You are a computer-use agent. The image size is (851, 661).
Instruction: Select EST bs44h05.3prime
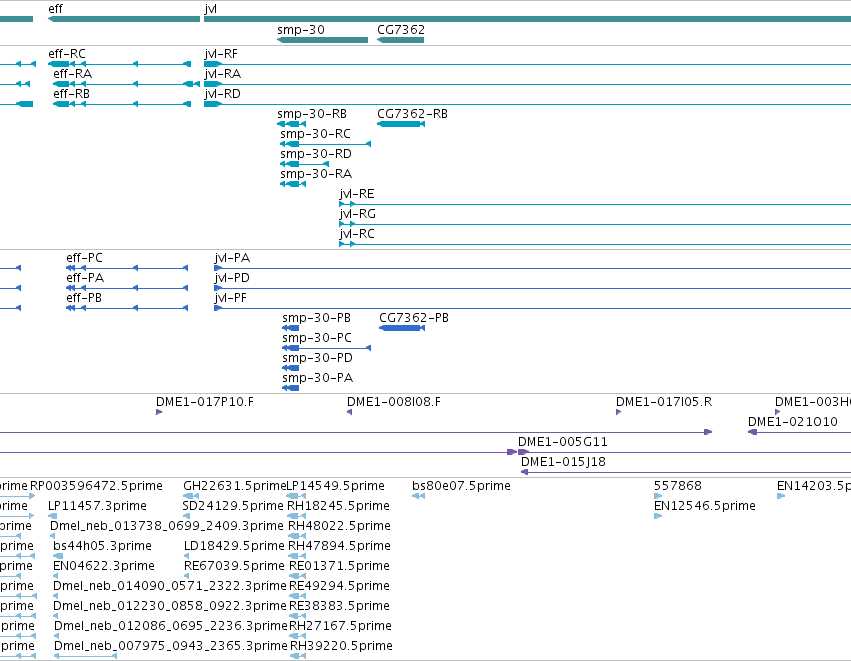[x=103, y=546]
